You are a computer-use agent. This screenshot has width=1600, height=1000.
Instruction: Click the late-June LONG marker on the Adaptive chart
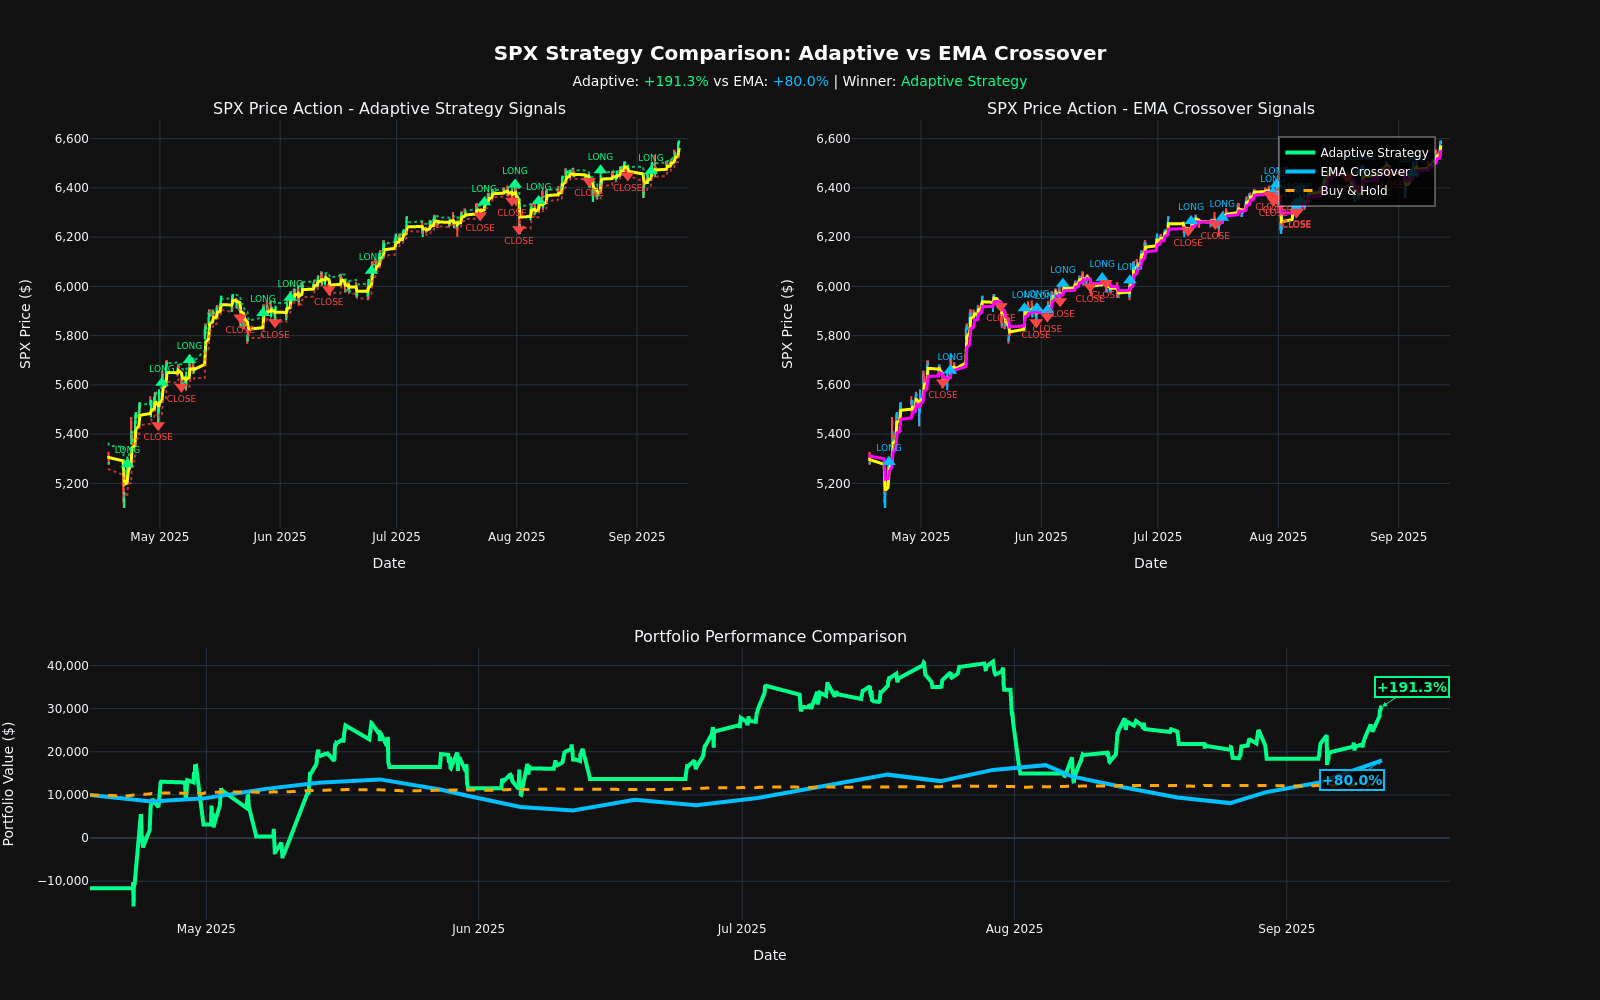click(371, 268)
